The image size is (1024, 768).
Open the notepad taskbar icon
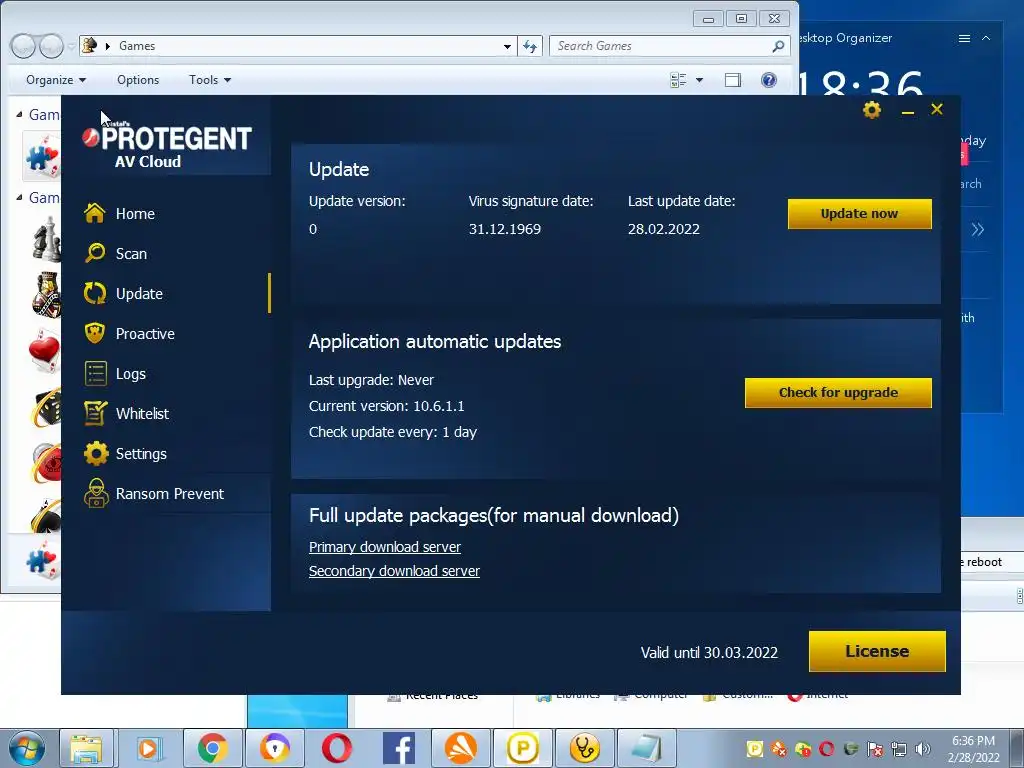(x=647, y=748)
